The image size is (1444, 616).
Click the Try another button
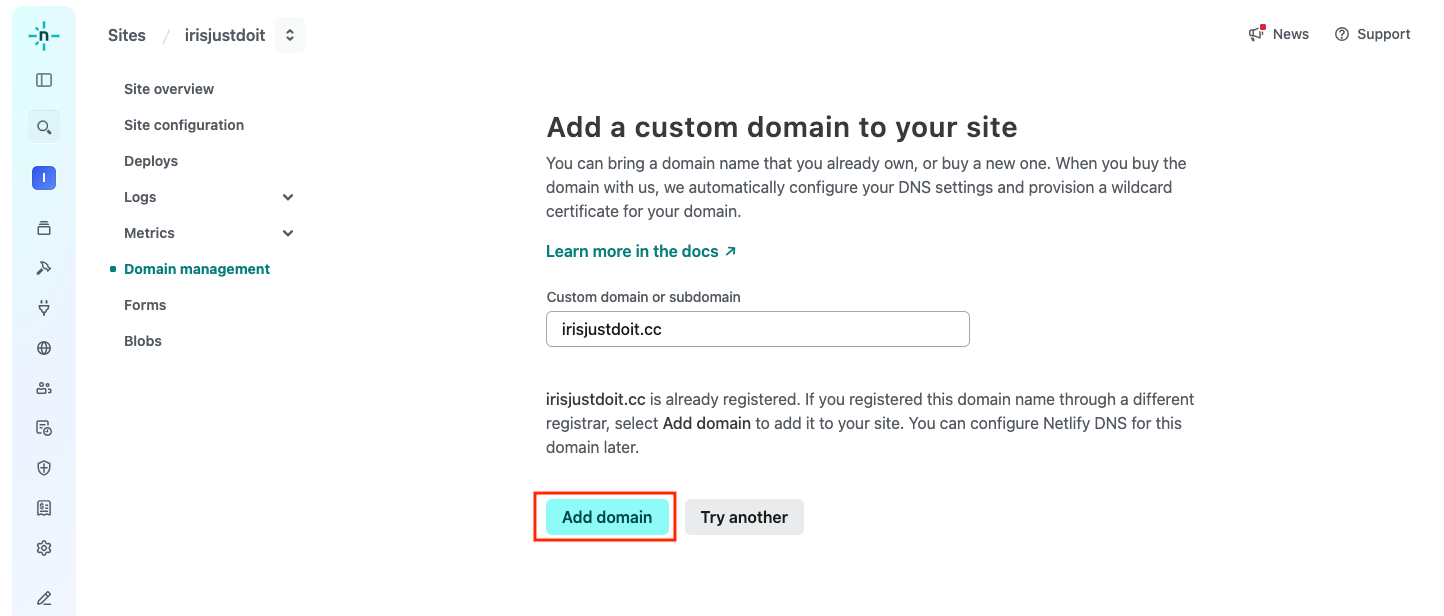tap(744, 517)
